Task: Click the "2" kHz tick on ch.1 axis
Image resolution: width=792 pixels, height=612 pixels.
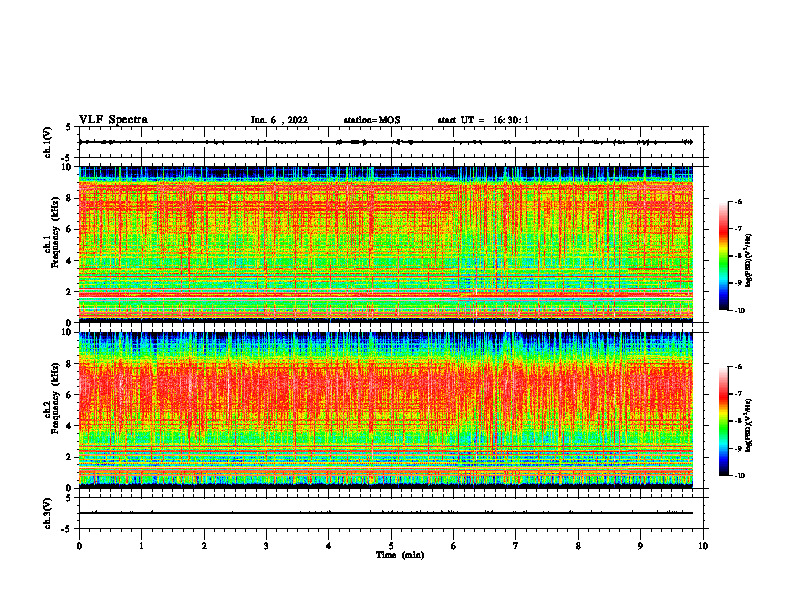Action: click(x=69, y=292)
